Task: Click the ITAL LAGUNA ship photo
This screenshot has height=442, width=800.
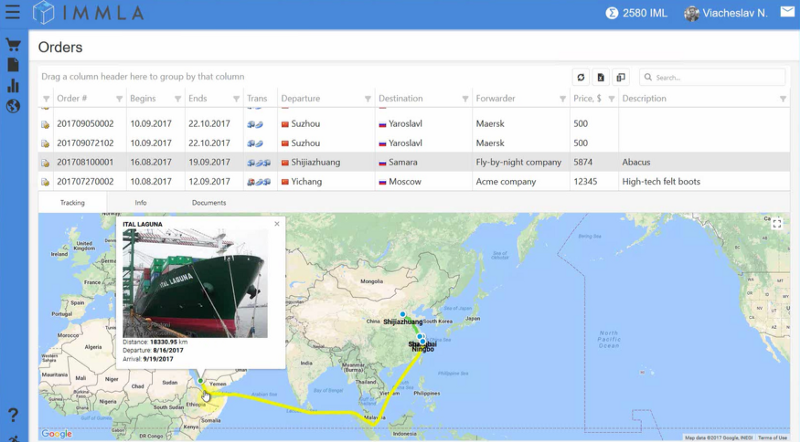Action: 195,283
